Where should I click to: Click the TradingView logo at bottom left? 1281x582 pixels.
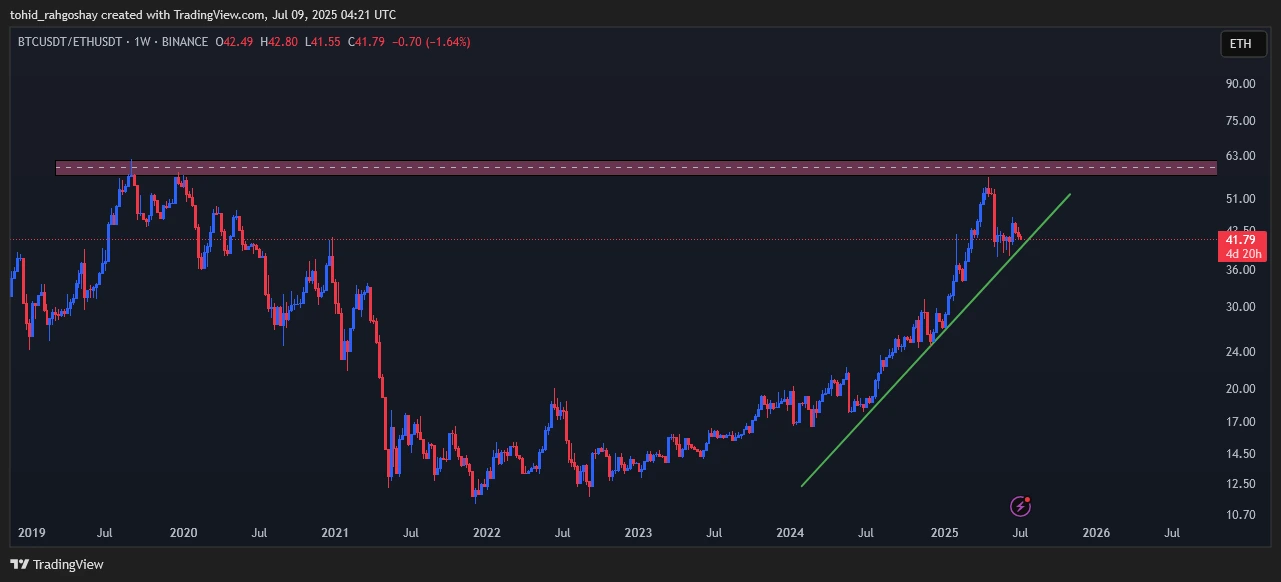pos(57,564)
